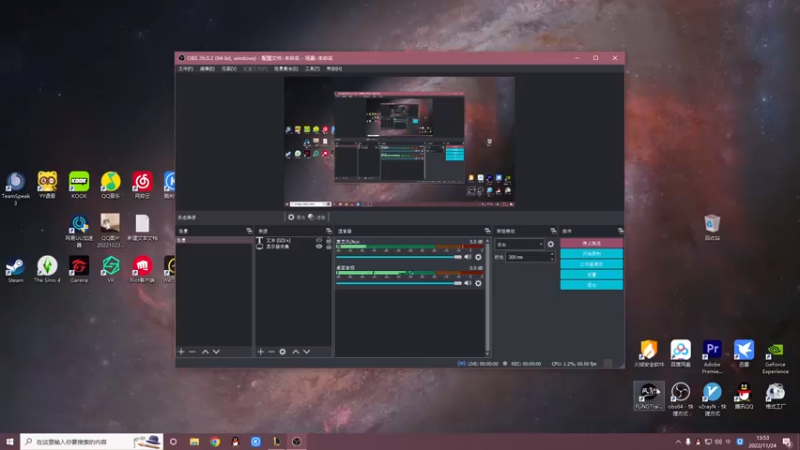The height and width of the screenshot is (450, 800).
Task: Remove the selected source with minus button
Action: click(271, 352)
